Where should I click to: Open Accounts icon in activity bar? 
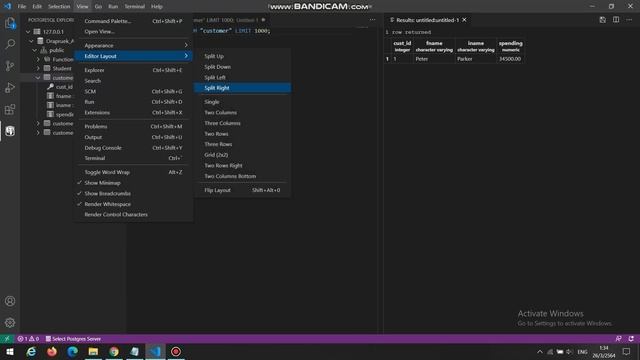click(x=10, y=301)
